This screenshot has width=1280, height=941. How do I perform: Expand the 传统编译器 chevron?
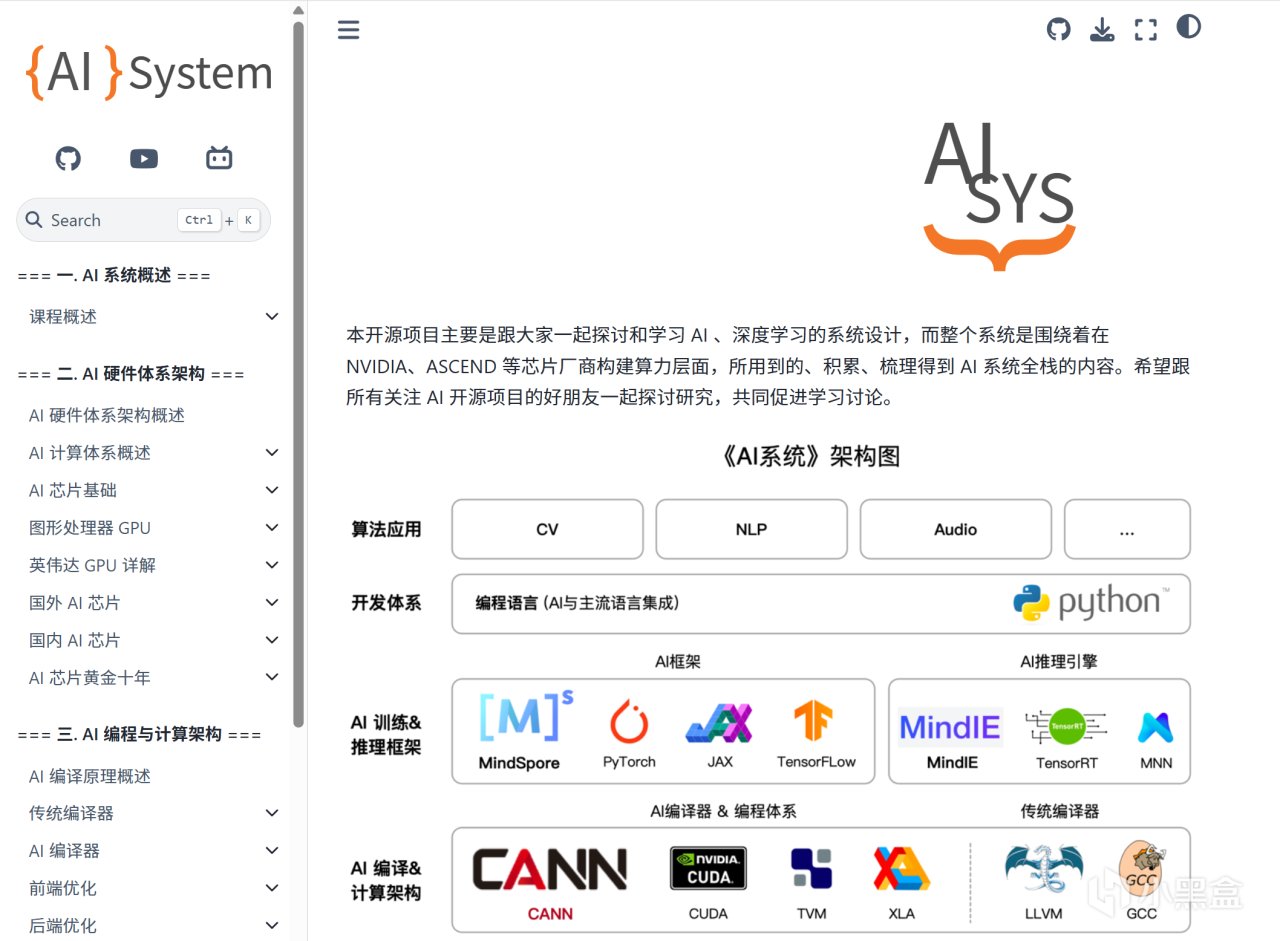click(x=272, y=813)
